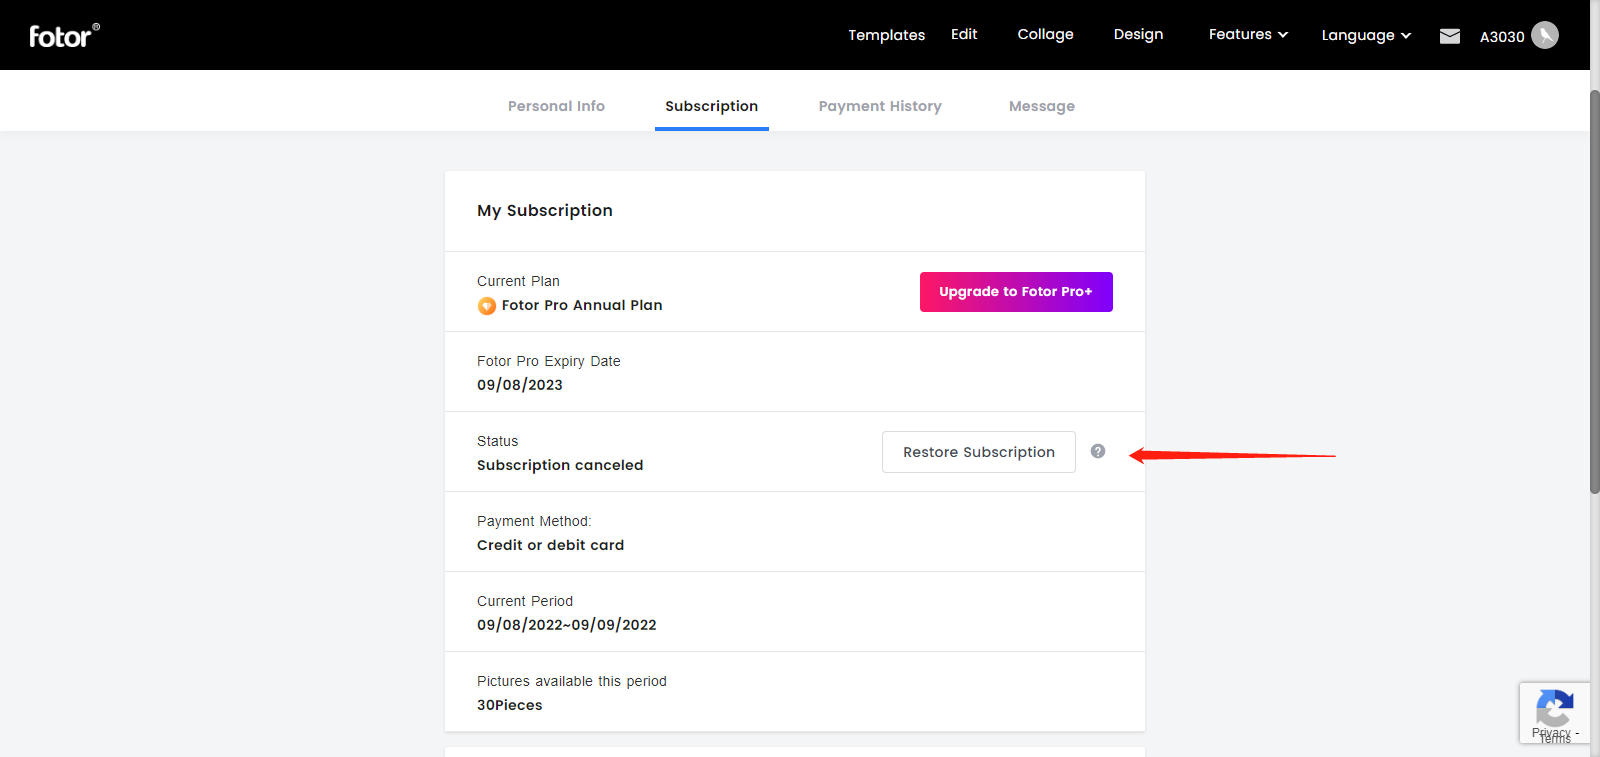Click the page vertical scrollbar
Image resolution: width=1600 pixels, height=757 pixels.
1595,292
